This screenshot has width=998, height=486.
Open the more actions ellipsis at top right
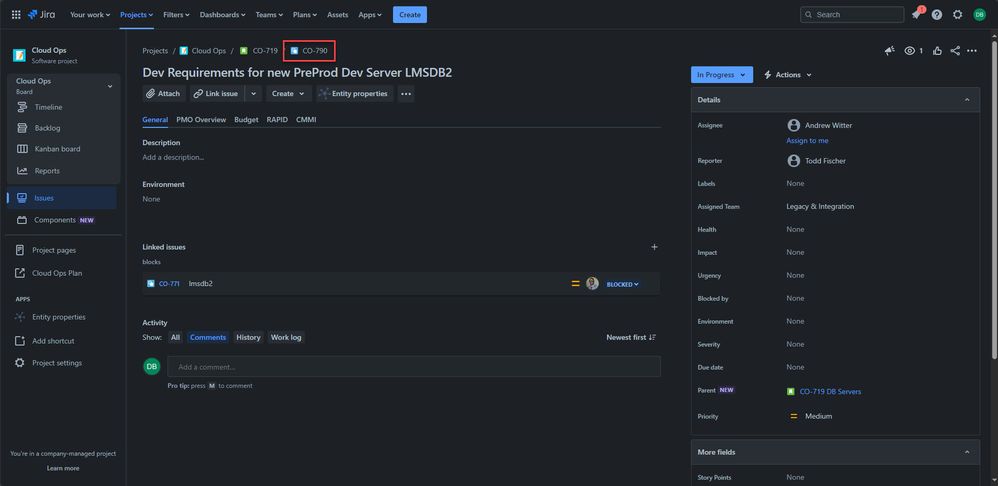(x=972, y=51)
